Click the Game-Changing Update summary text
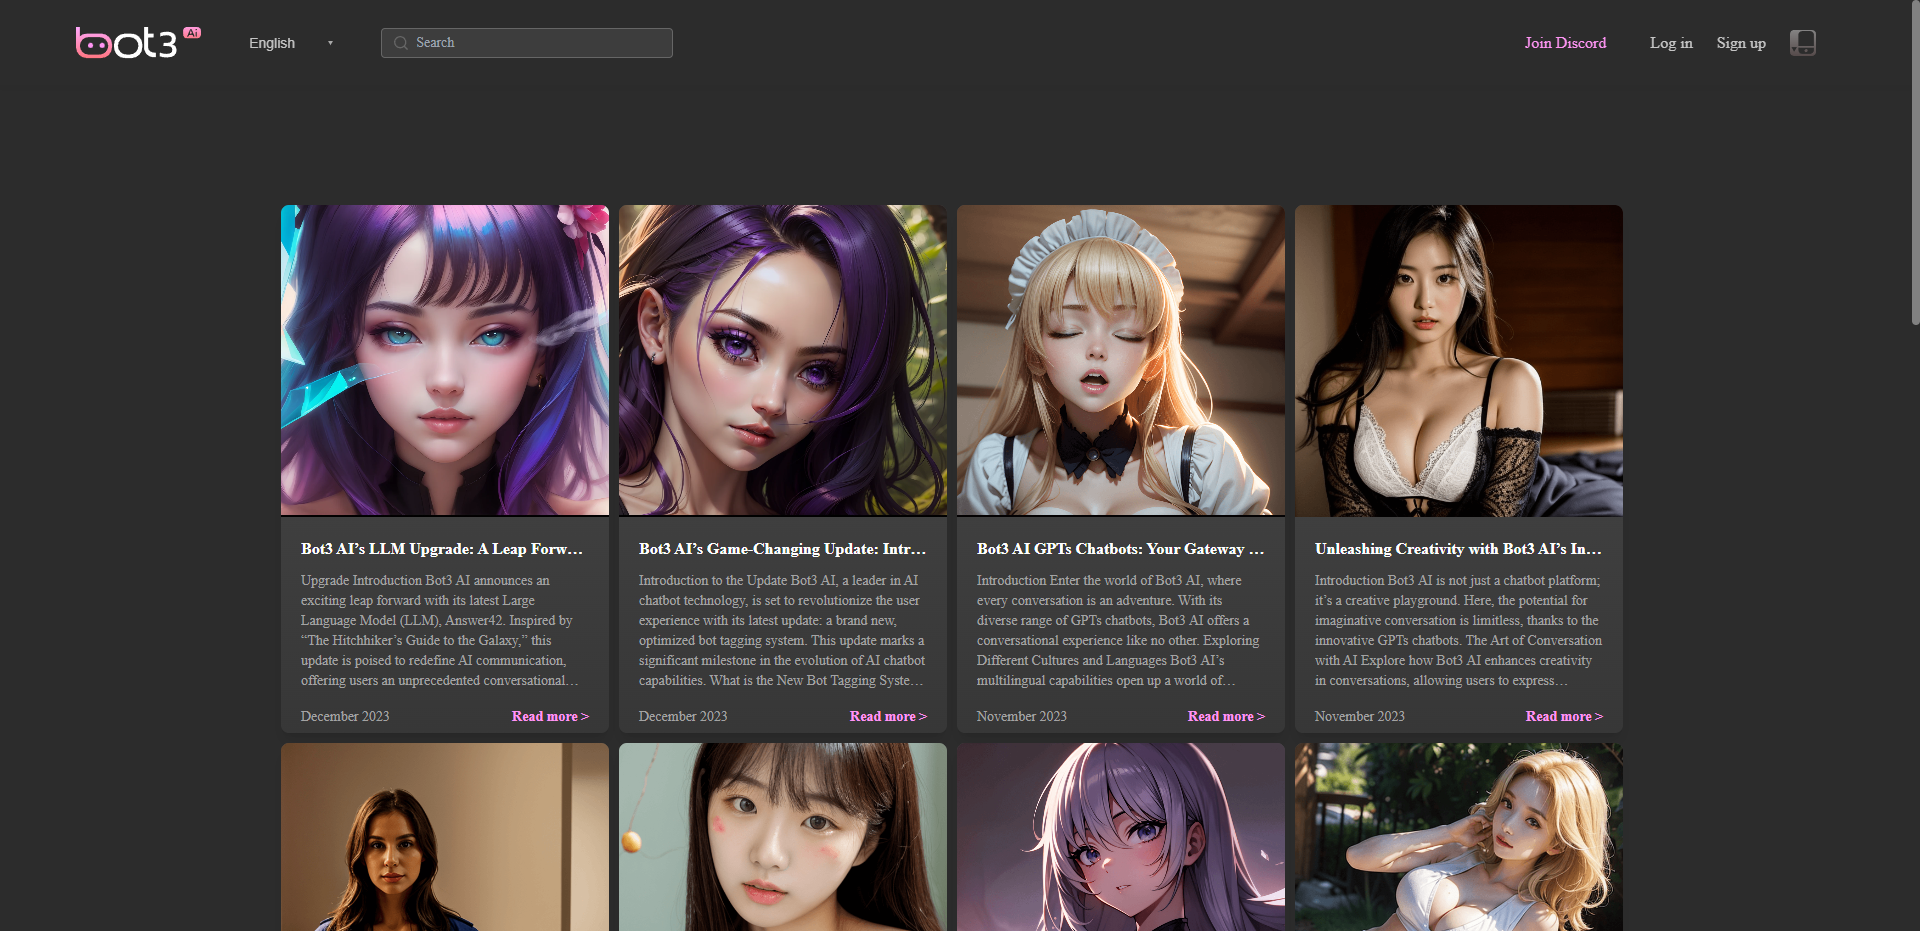 [782, 630]
